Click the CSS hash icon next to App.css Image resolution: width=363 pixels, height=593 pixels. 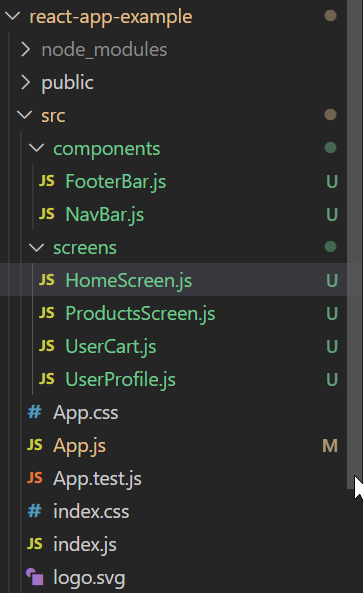(34, 412)
